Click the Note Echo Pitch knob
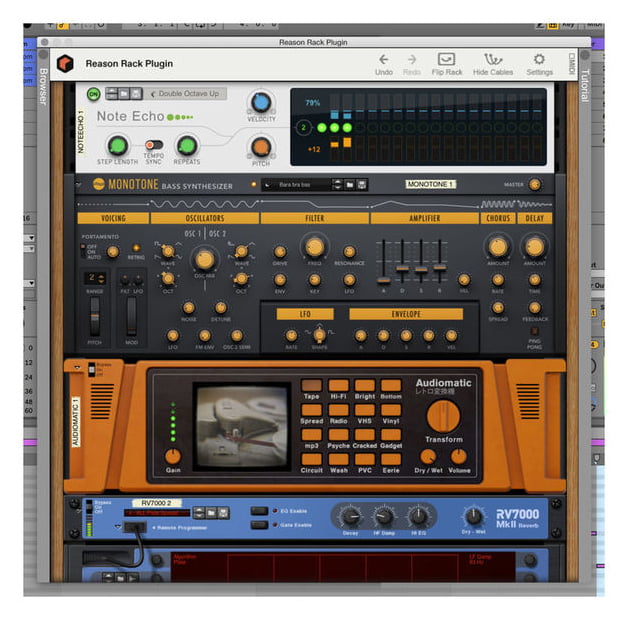This screenshot has height=620, width=628. [x=261, y=147]
